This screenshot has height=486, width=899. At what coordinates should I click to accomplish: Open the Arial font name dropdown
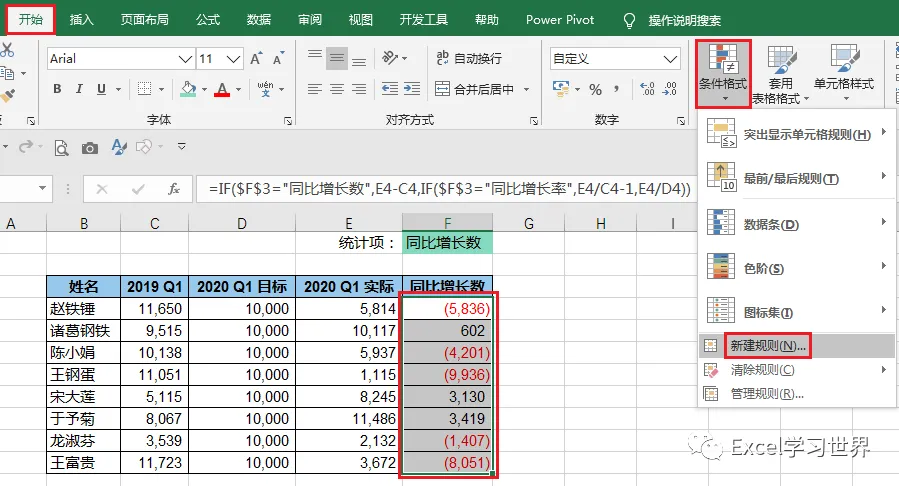(185, 58)
